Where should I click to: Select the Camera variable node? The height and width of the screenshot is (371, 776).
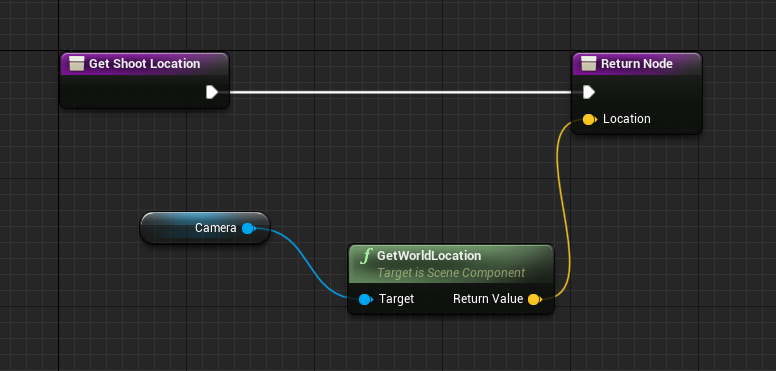click(x=205, y=228)
